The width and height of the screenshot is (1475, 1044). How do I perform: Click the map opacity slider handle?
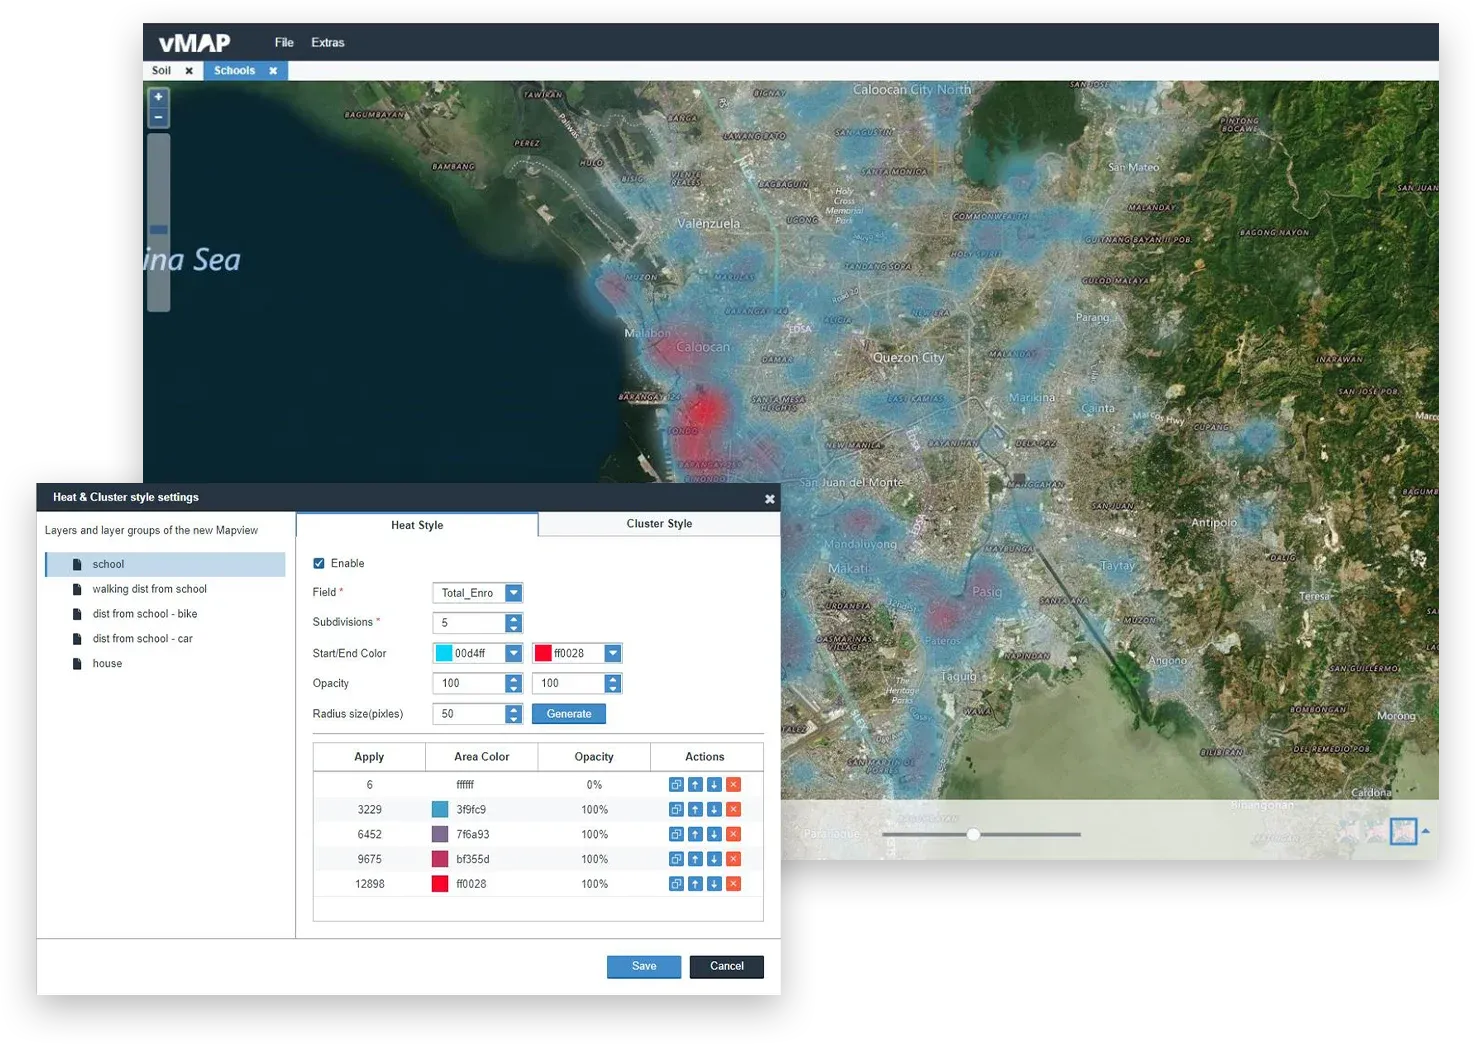pos(973,834)
